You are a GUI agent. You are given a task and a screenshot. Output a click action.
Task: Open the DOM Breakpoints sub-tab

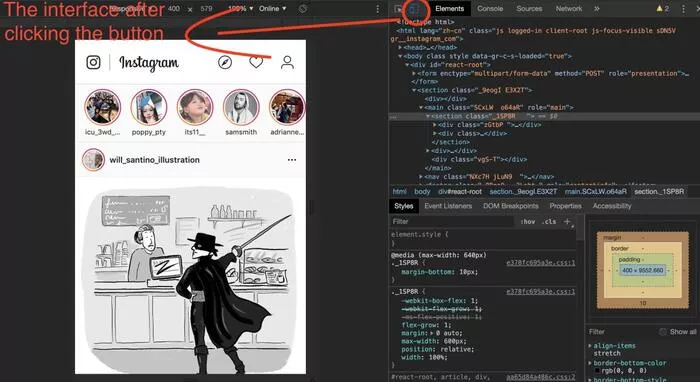click(511, 206)
